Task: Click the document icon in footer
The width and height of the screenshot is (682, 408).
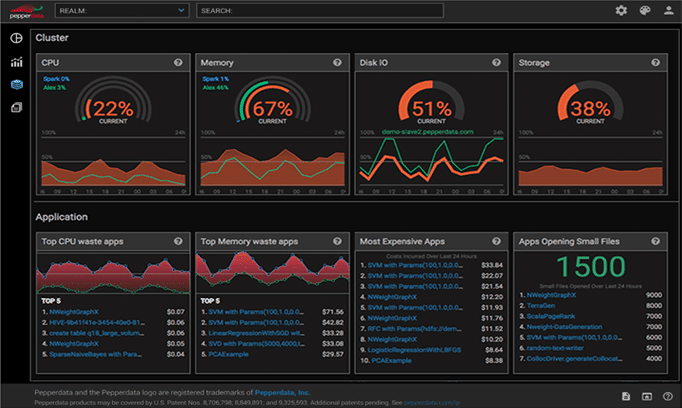Action: [x=625, y=396]
